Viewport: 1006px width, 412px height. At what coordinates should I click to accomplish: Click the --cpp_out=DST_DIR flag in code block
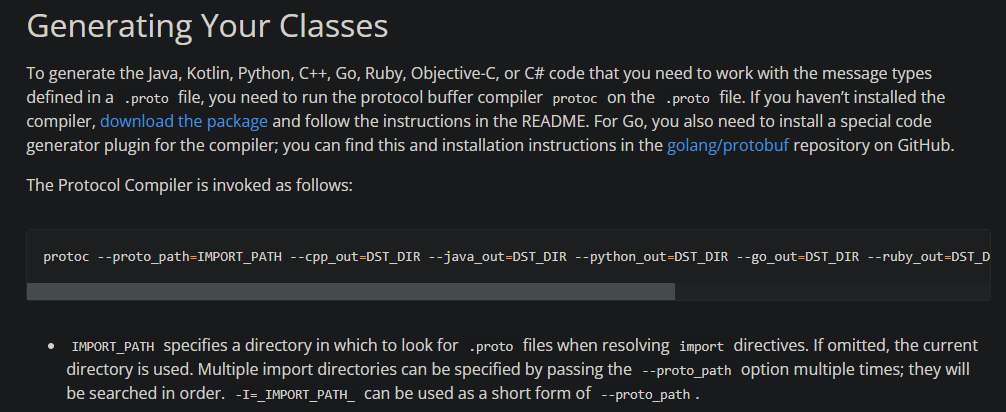point(355,257)
